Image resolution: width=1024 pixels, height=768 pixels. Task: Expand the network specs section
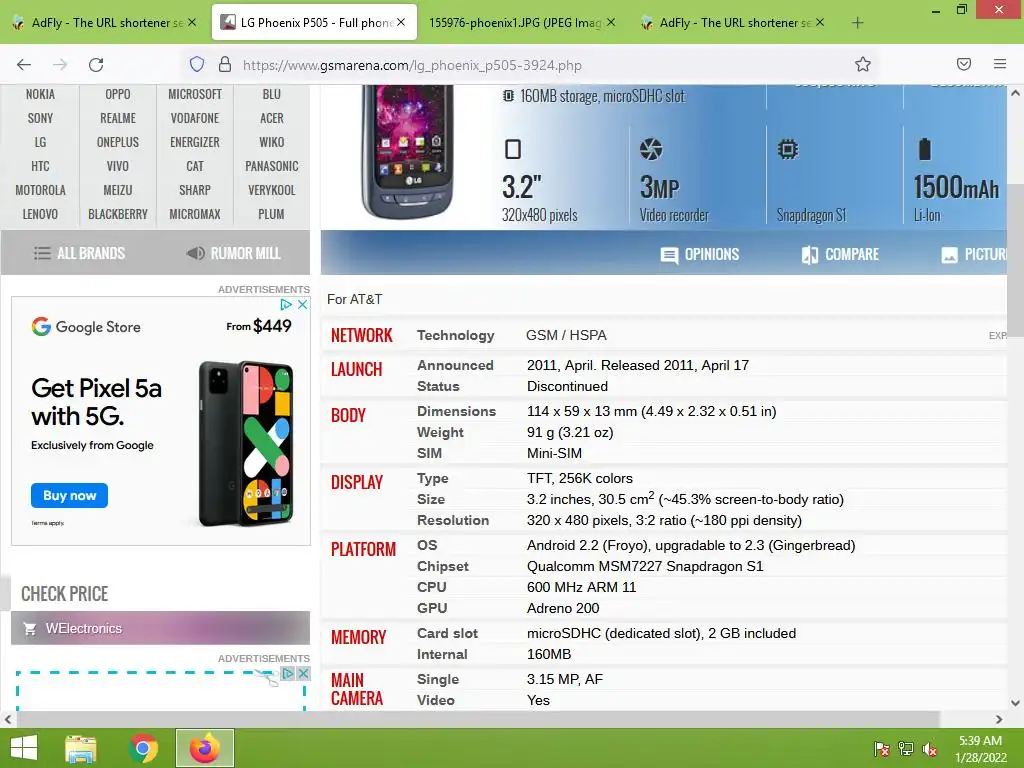(x=997, y=336)
